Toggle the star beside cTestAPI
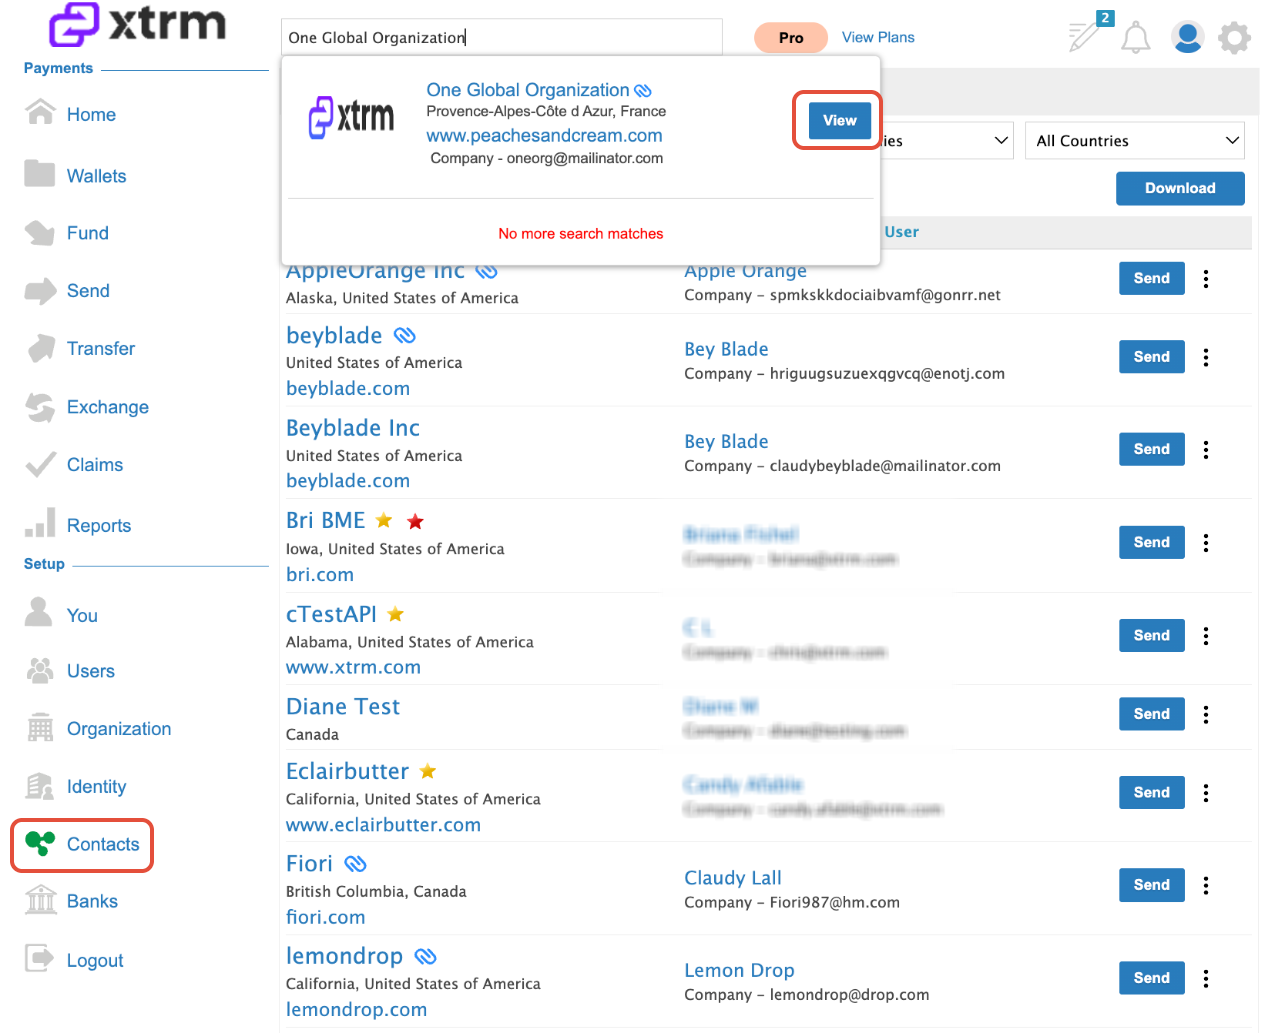Screen dimensions: 1285x1033 (x=395, y=614)
